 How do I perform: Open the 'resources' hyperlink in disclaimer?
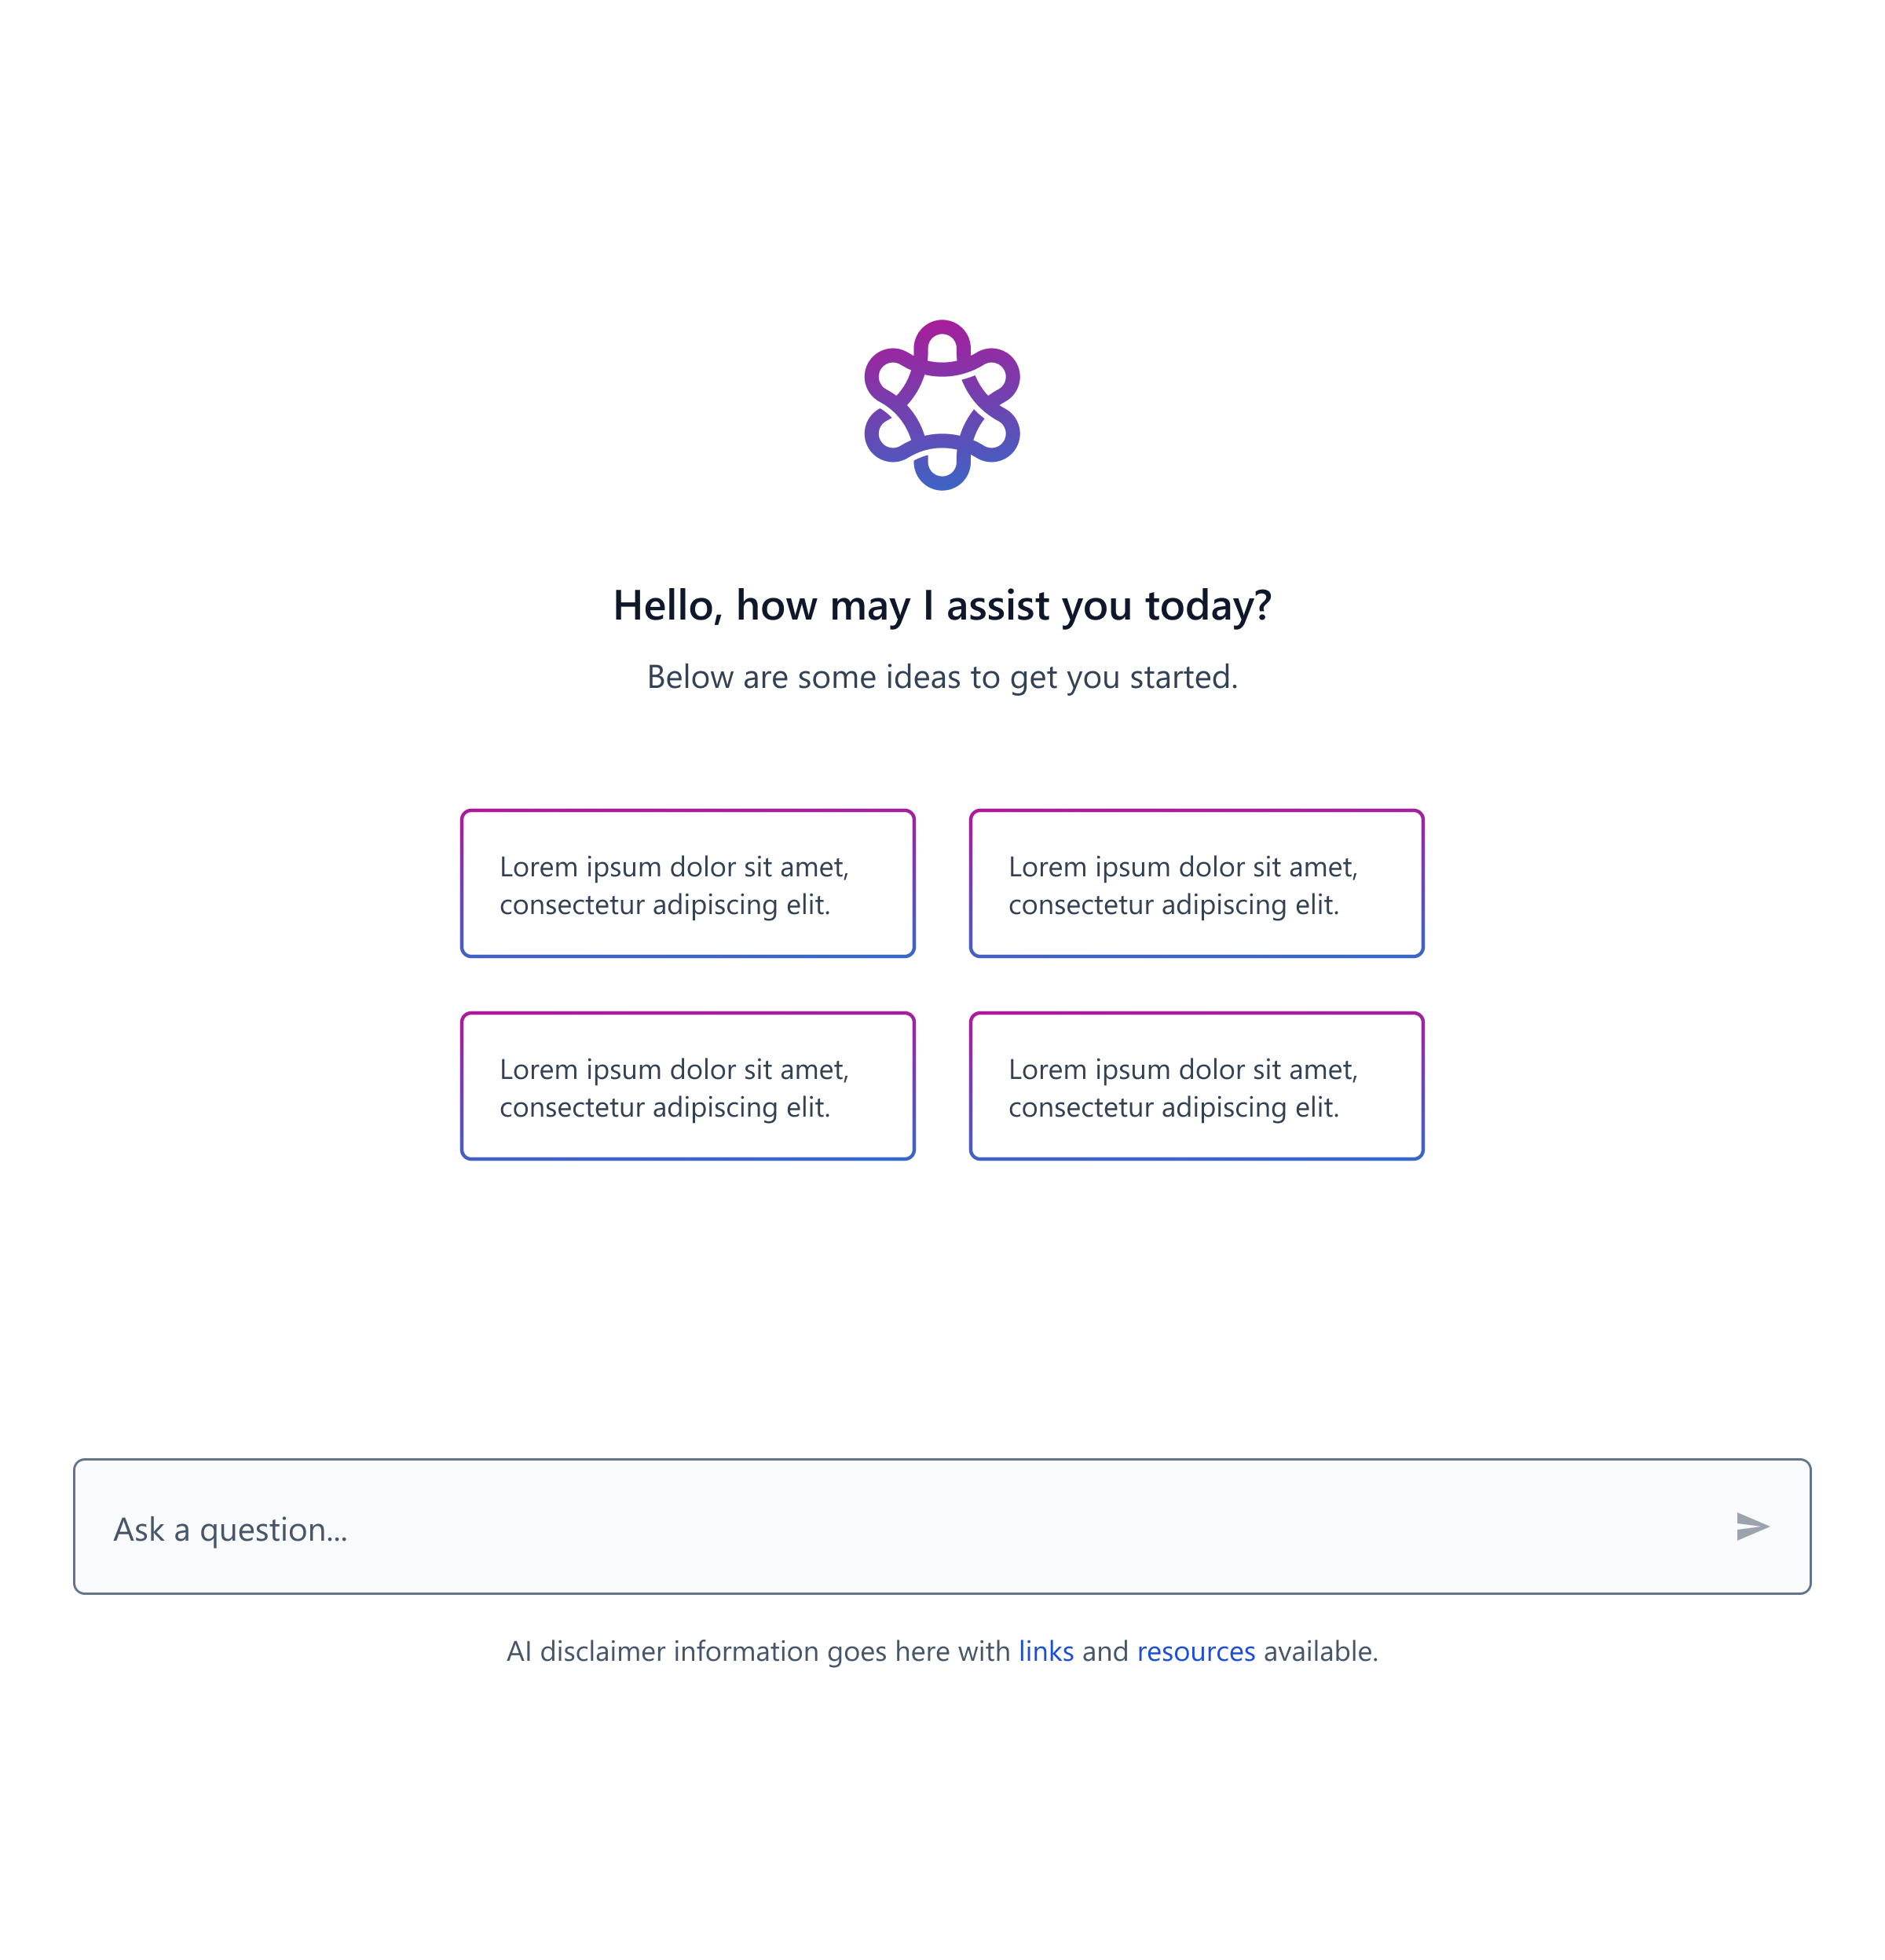click(1196, 1651)
